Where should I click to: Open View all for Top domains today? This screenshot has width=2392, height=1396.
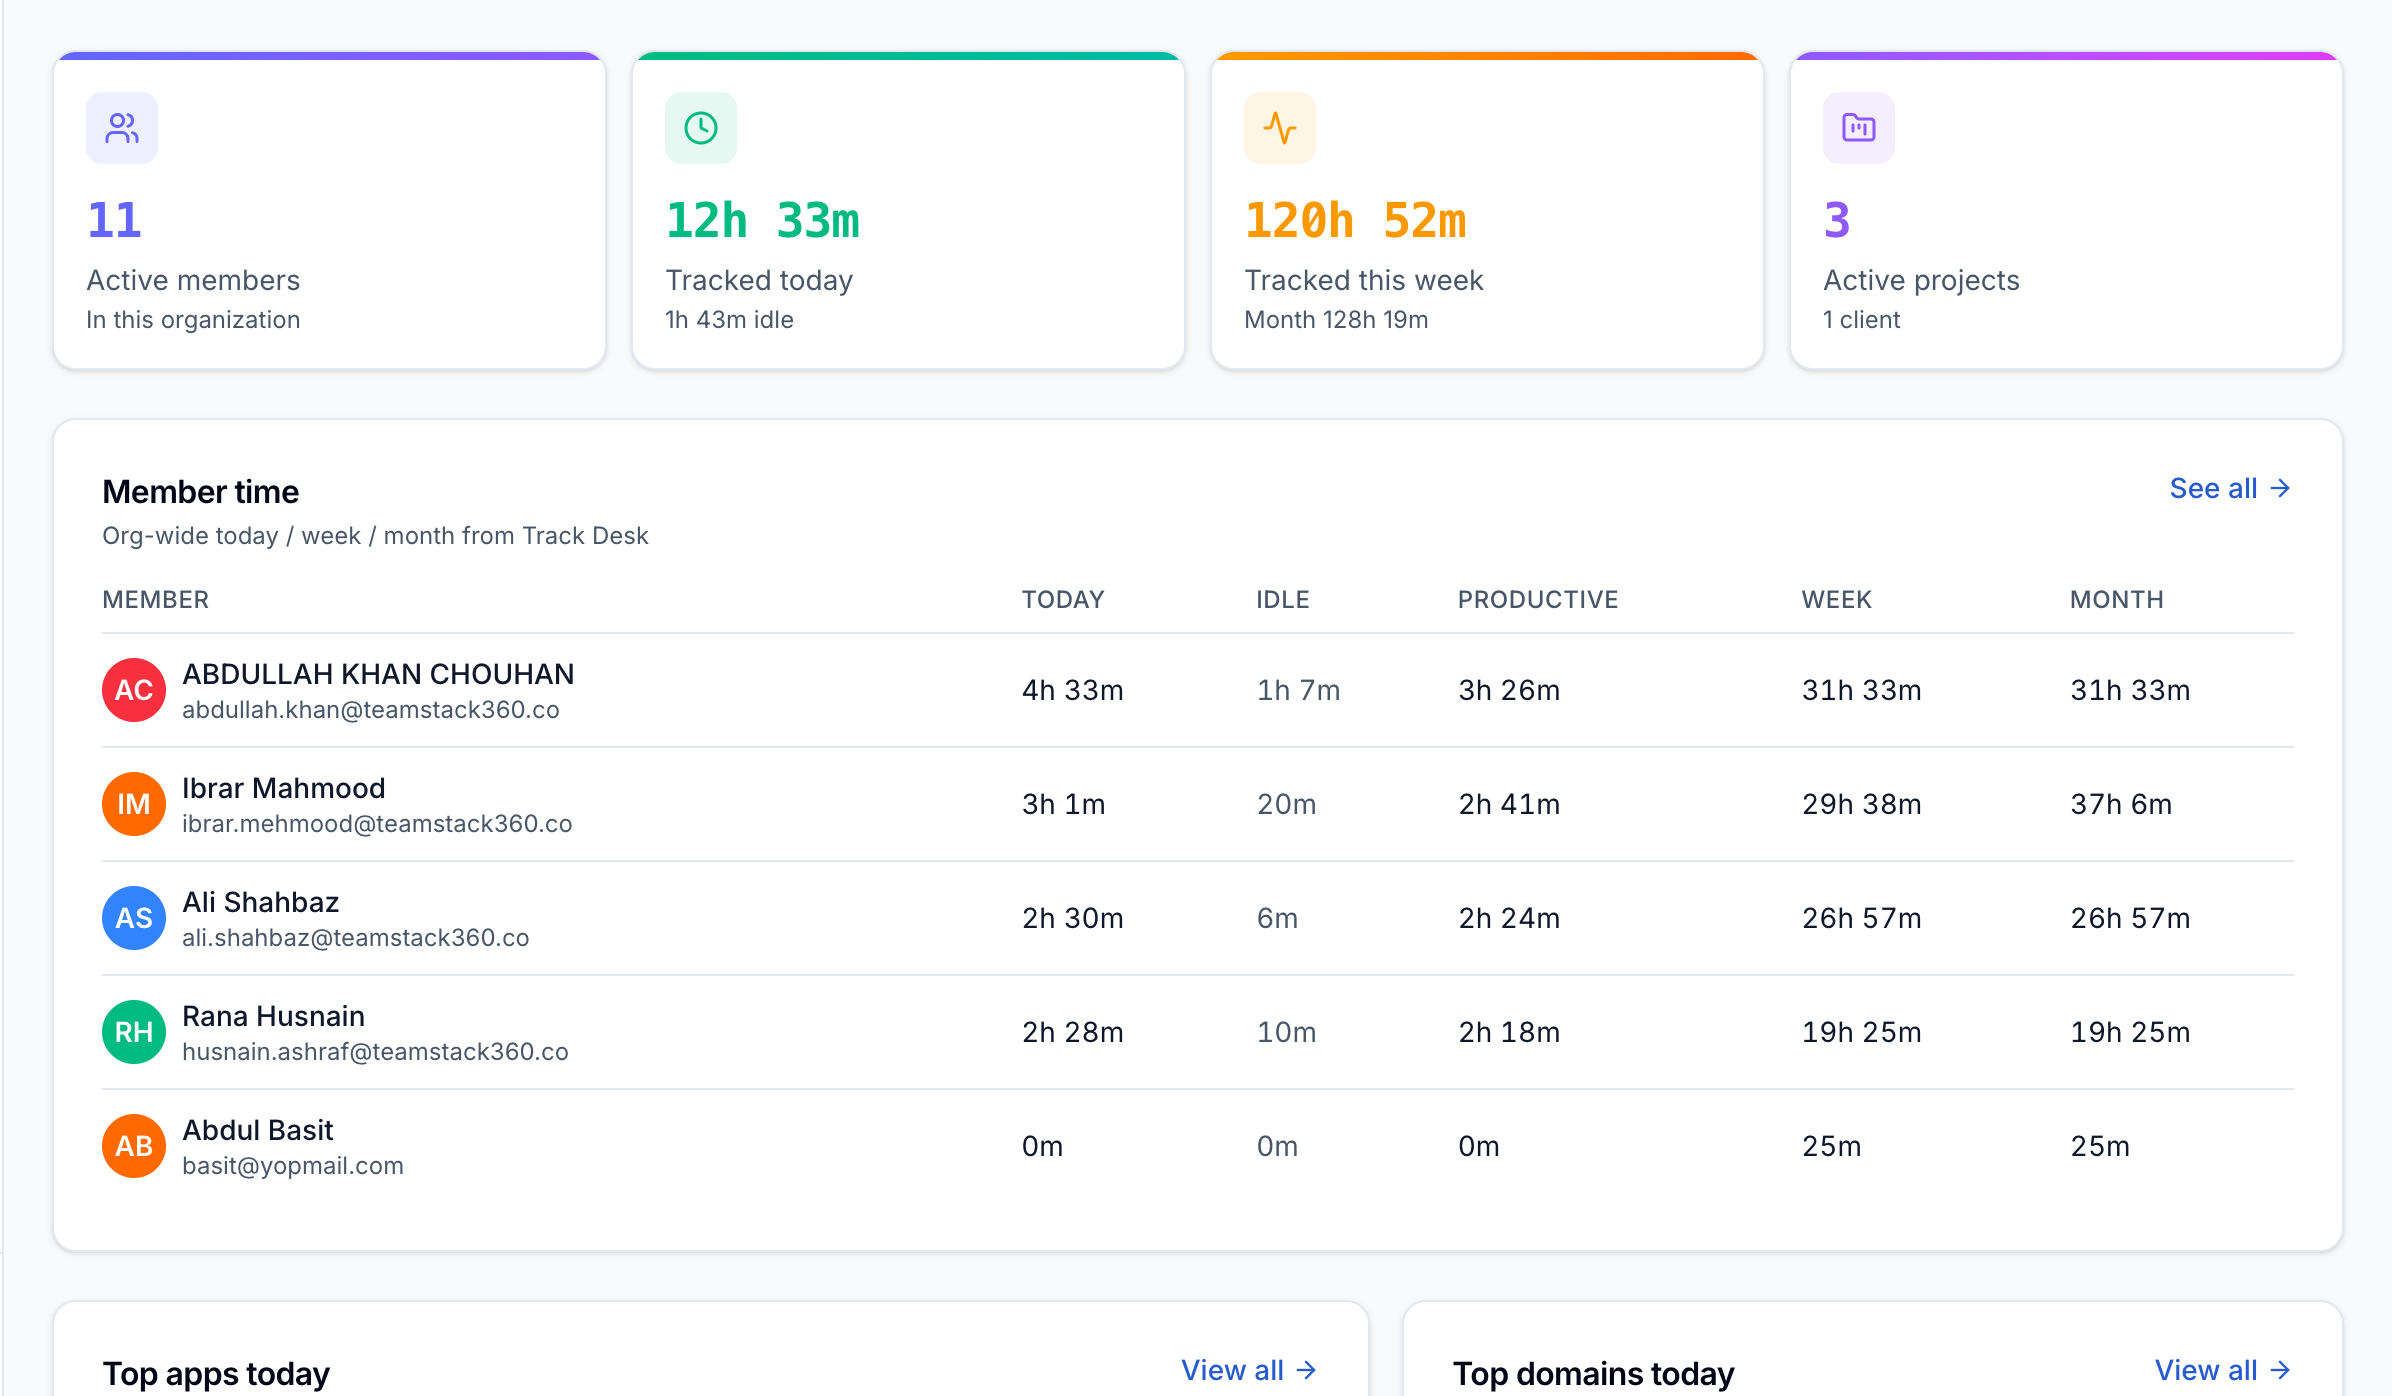coord(2223,1370)
